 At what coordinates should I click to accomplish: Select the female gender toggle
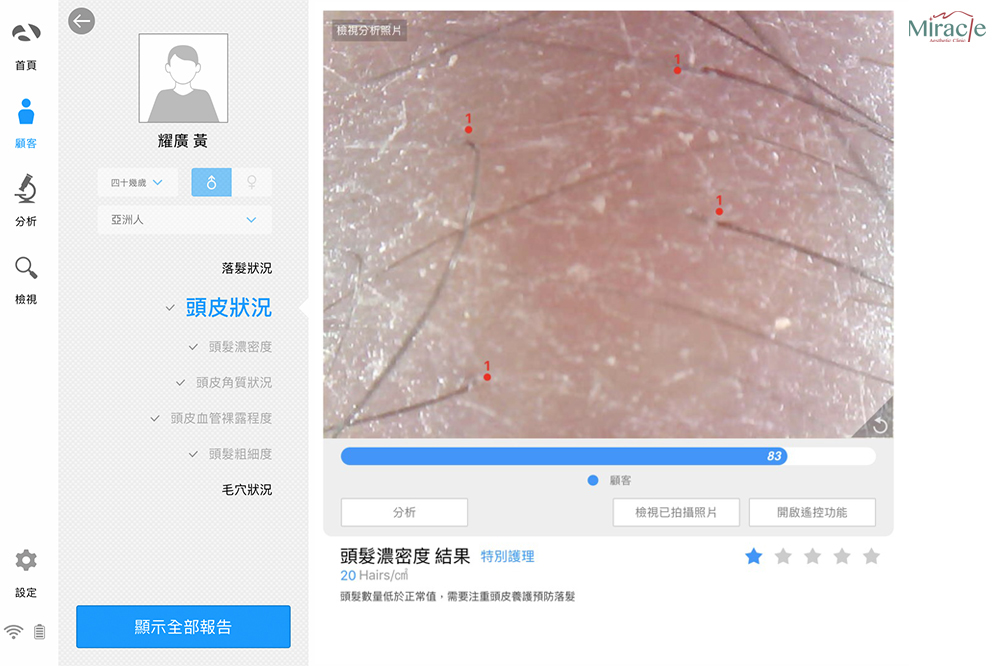252,182
